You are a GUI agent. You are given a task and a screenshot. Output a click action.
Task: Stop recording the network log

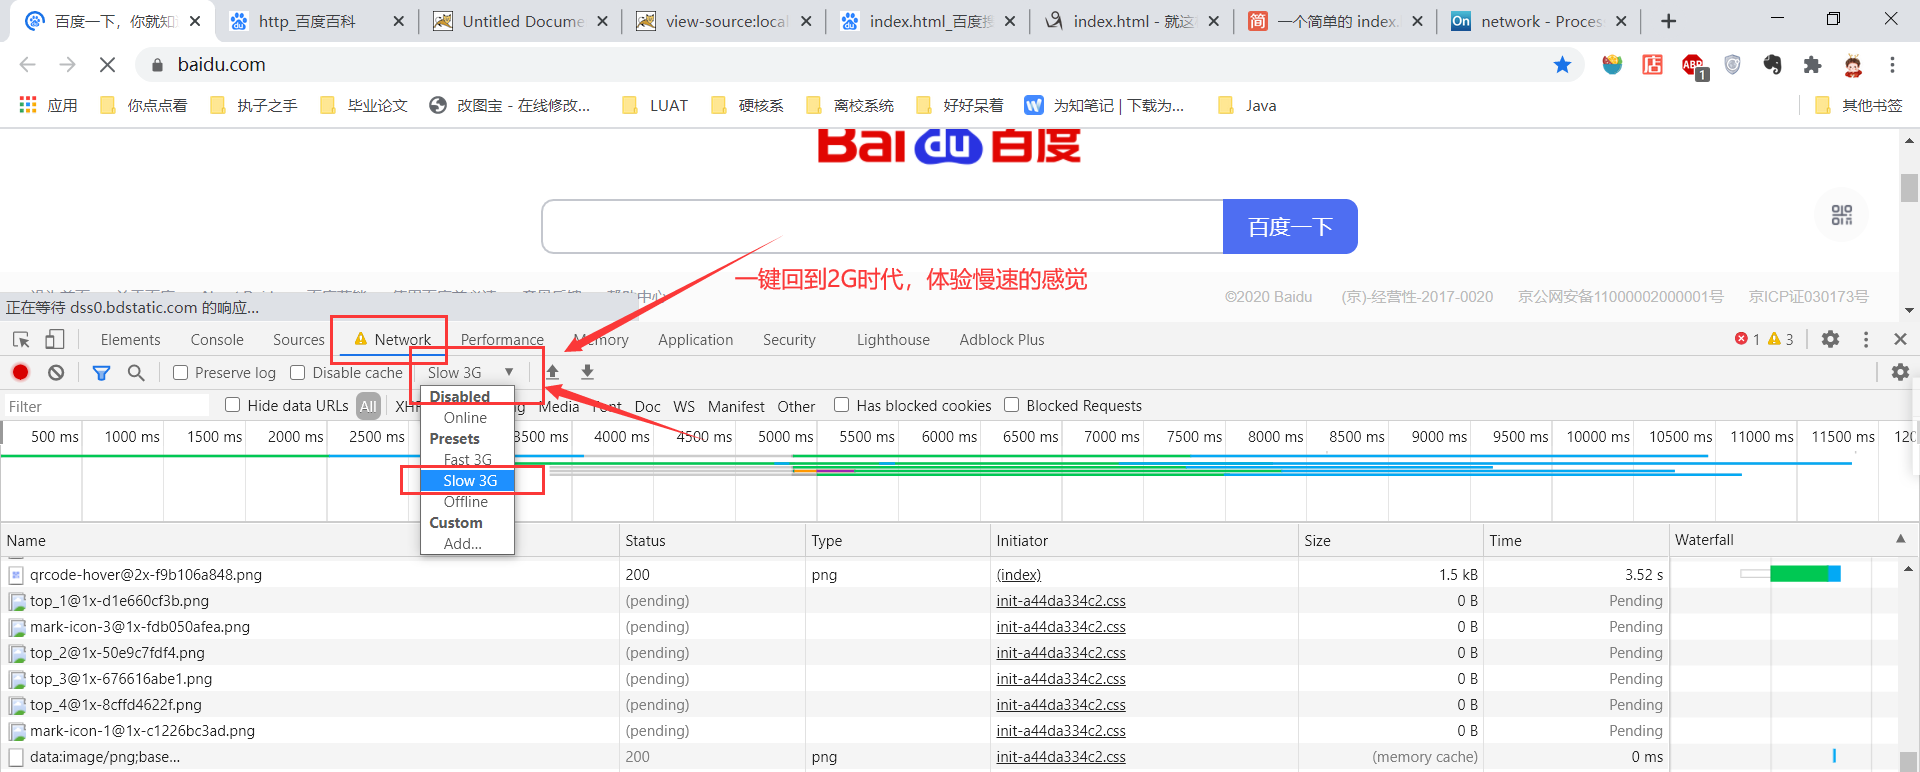pos(20,372)
